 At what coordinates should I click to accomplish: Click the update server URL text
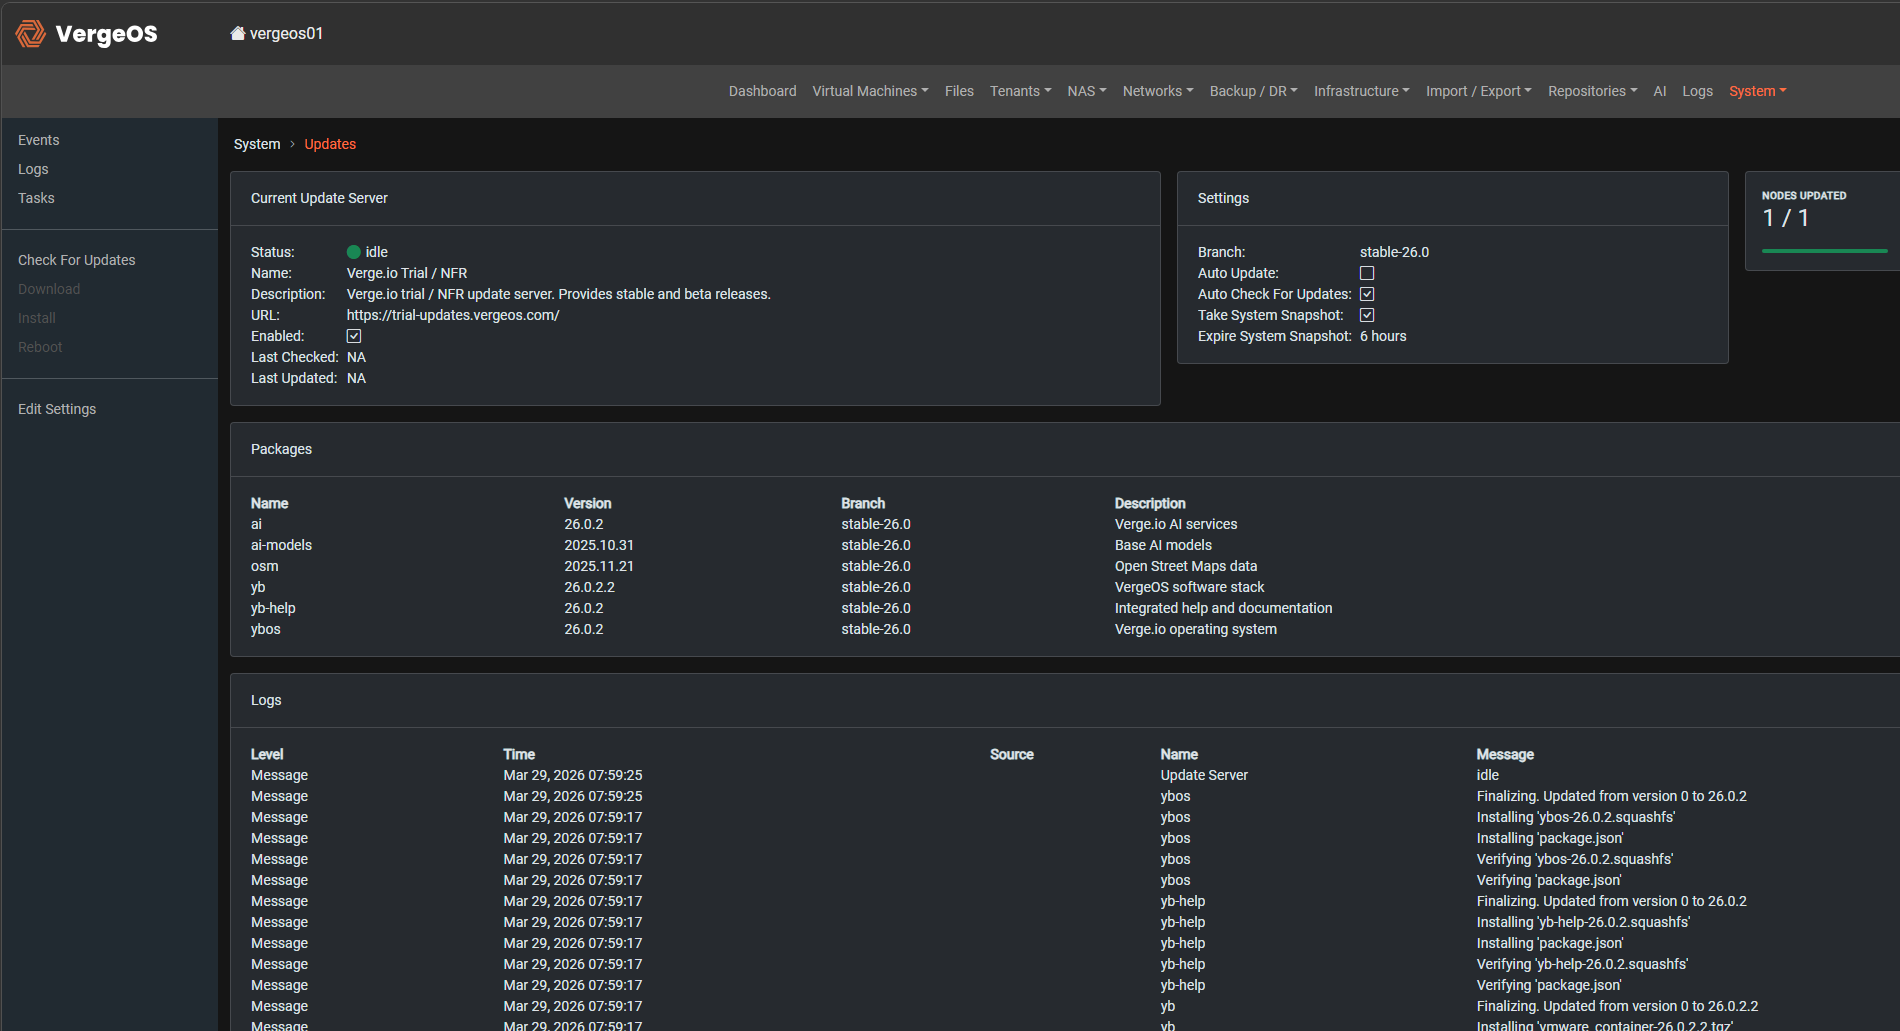click(453, 315)
